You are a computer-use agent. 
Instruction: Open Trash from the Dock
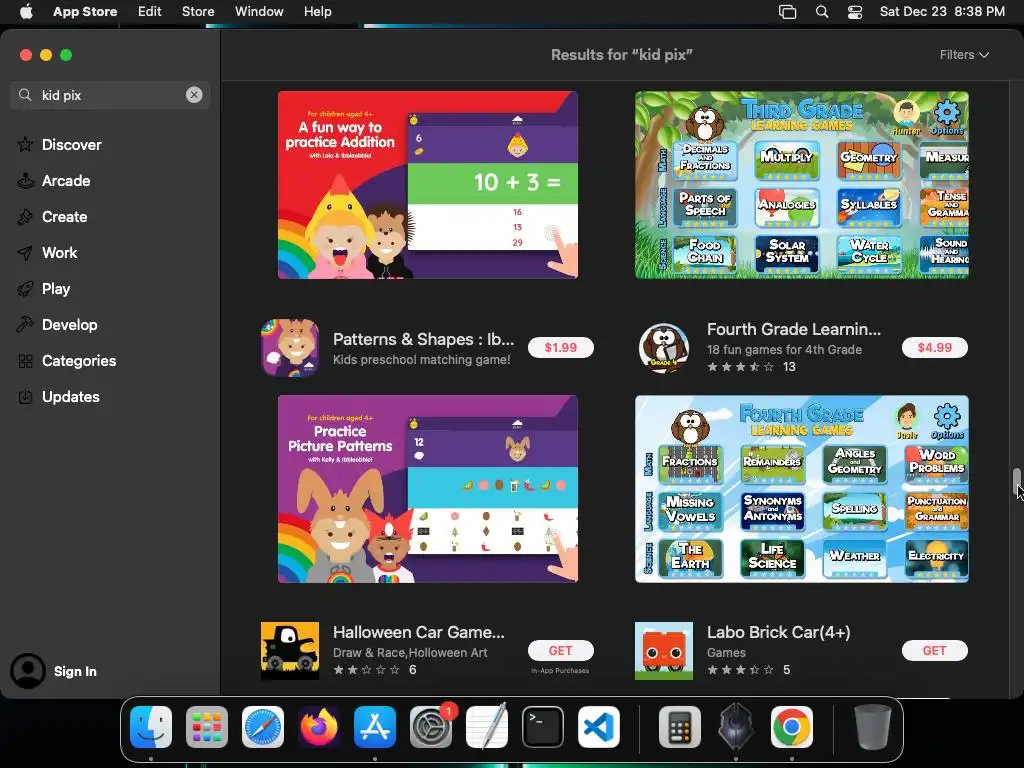click(872, 726)
